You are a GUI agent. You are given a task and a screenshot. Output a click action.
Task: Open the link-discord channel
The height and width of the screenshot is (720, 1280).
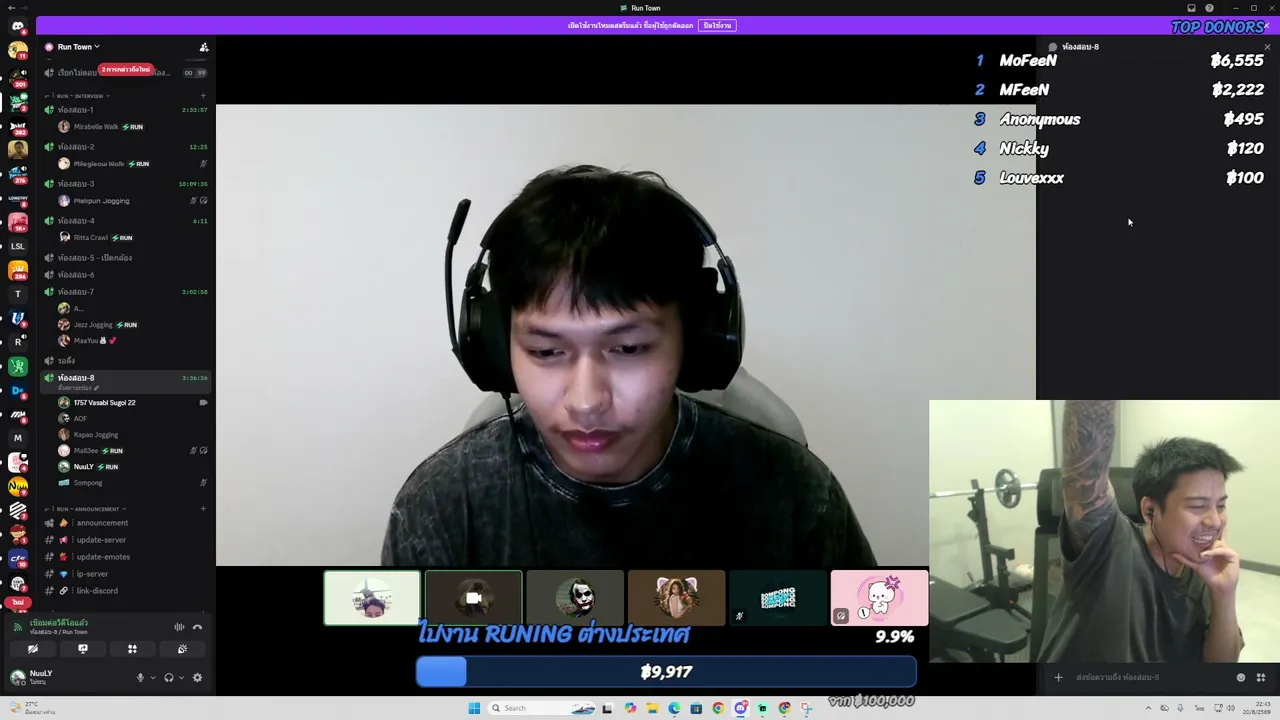[126, 591]
